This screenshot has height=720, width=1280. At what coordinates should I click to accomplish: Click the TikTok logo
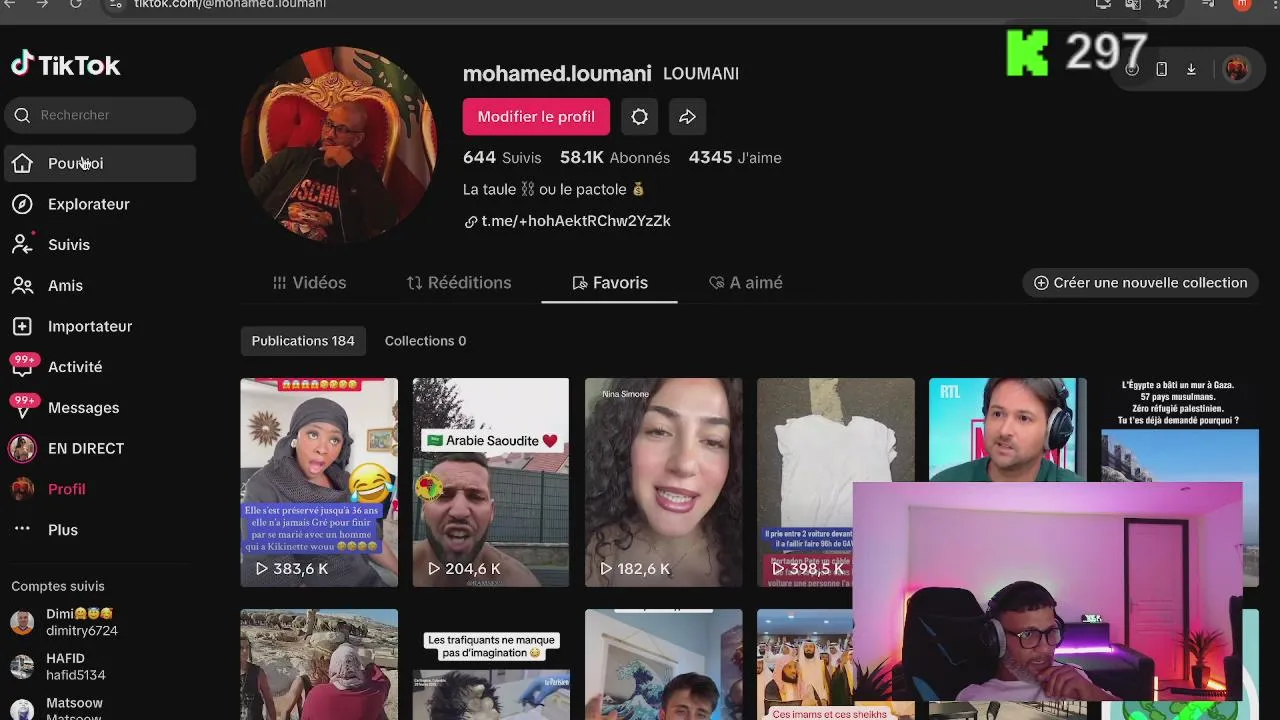pyautogui.click(x=65, y=65)
